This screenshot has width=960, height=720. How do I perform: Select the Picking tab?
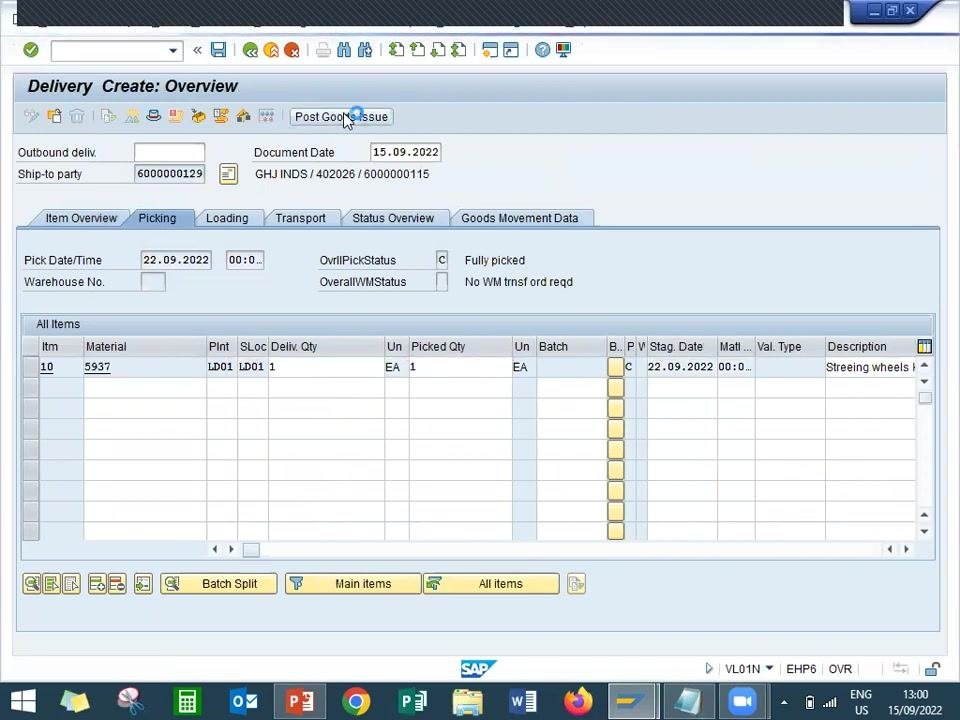tap(157, 218)
